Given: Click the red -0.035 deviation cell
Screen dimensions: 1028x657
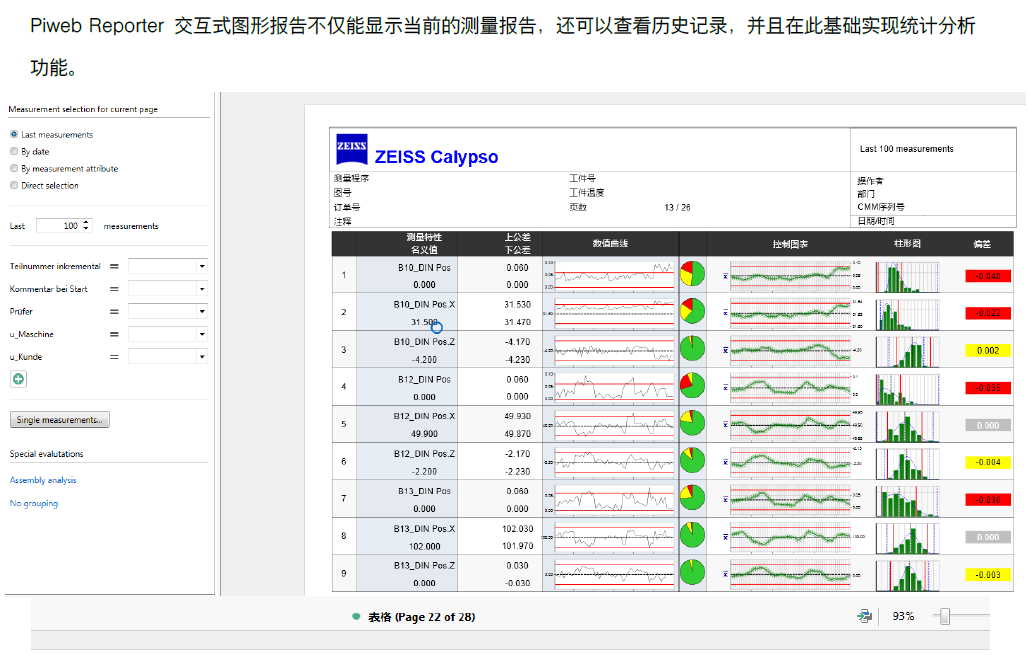Looking at the screenshot, I should pos(988,388).
